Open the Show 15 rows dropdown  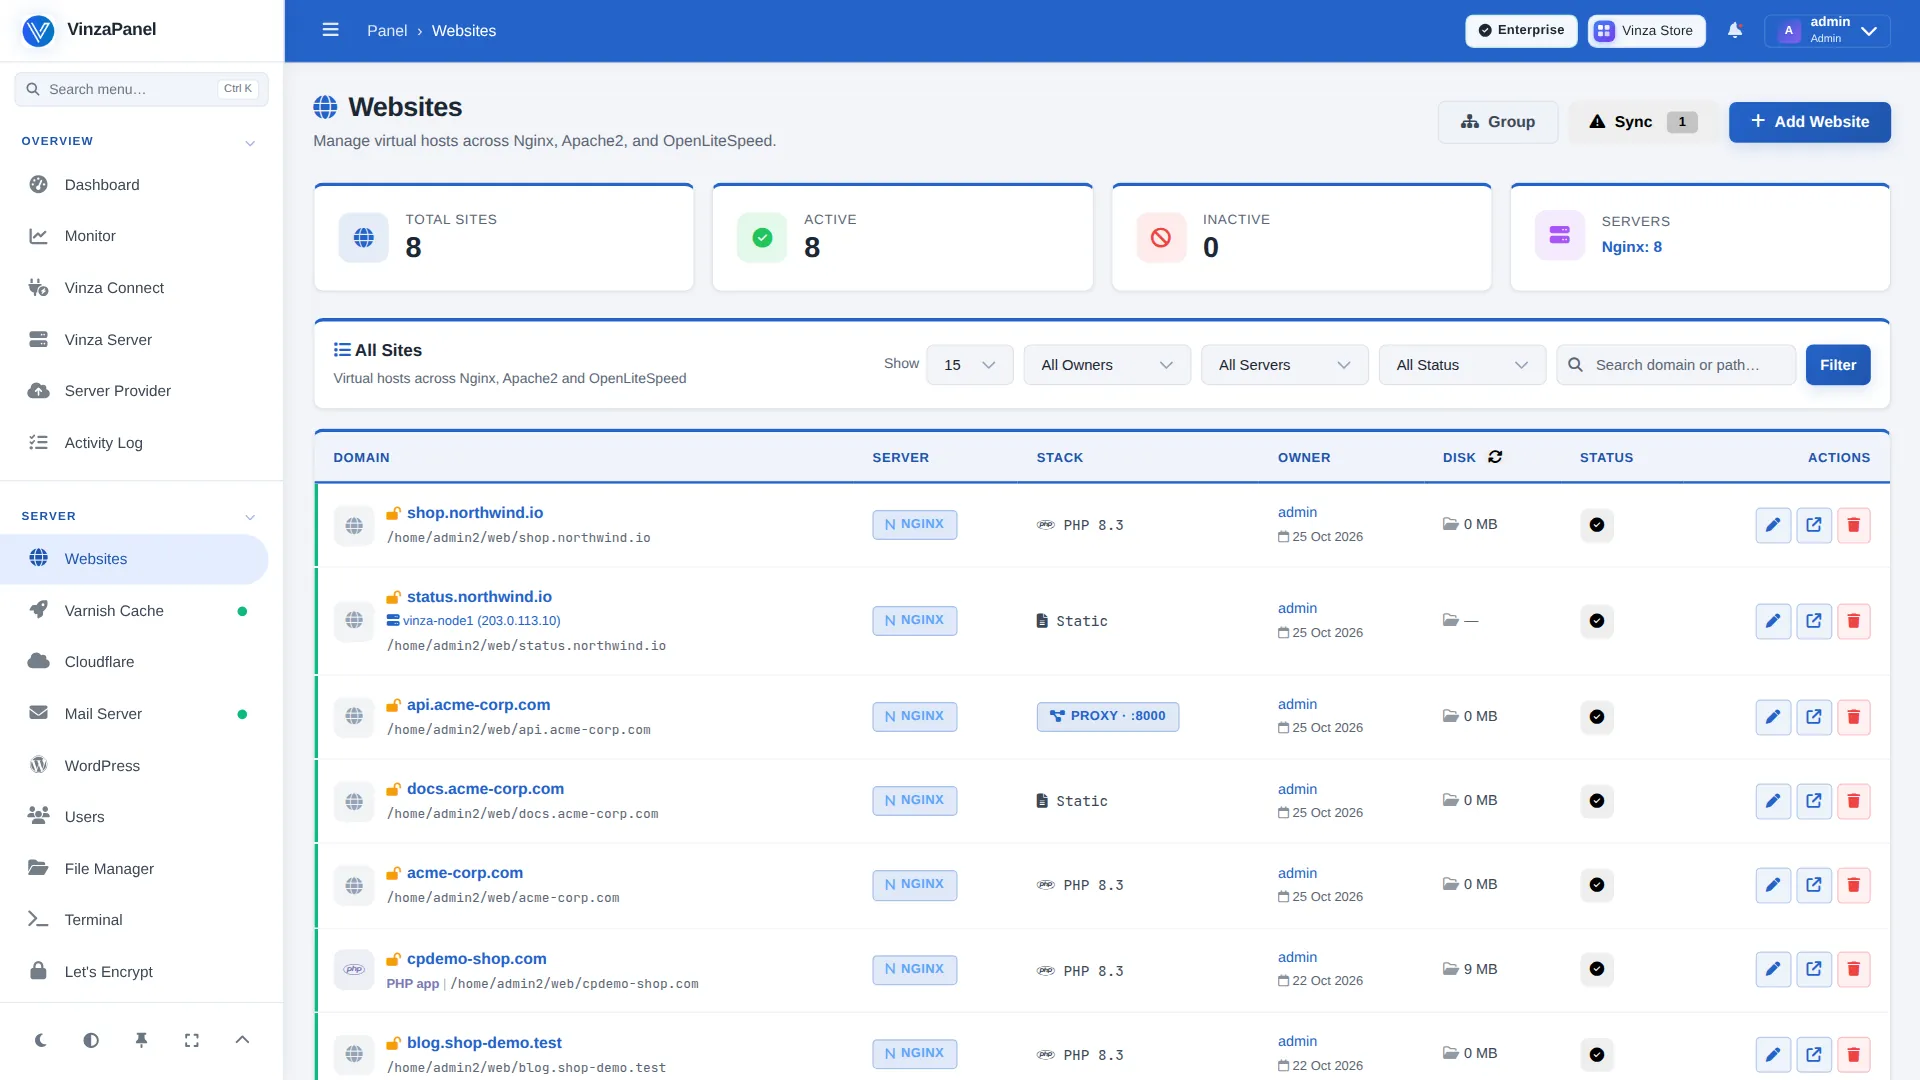tap(970, 365)
